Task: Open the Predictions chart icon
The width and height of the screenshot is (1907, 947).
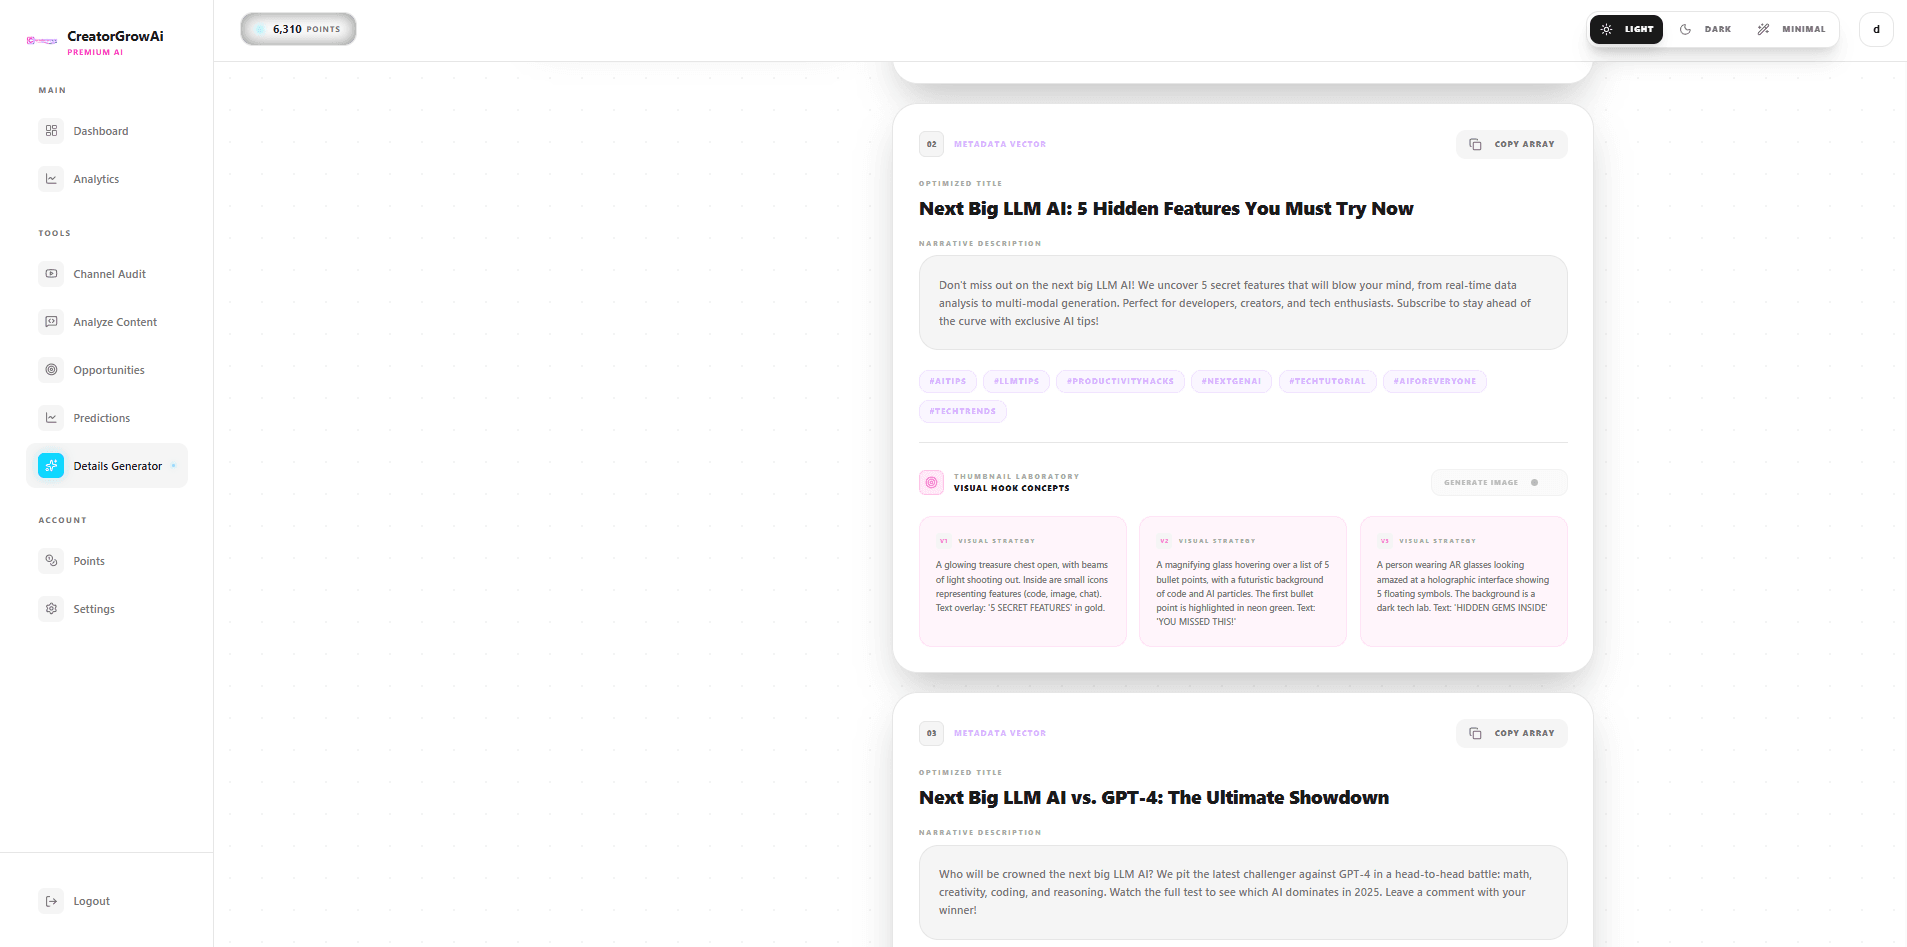Action: [51, 417]
